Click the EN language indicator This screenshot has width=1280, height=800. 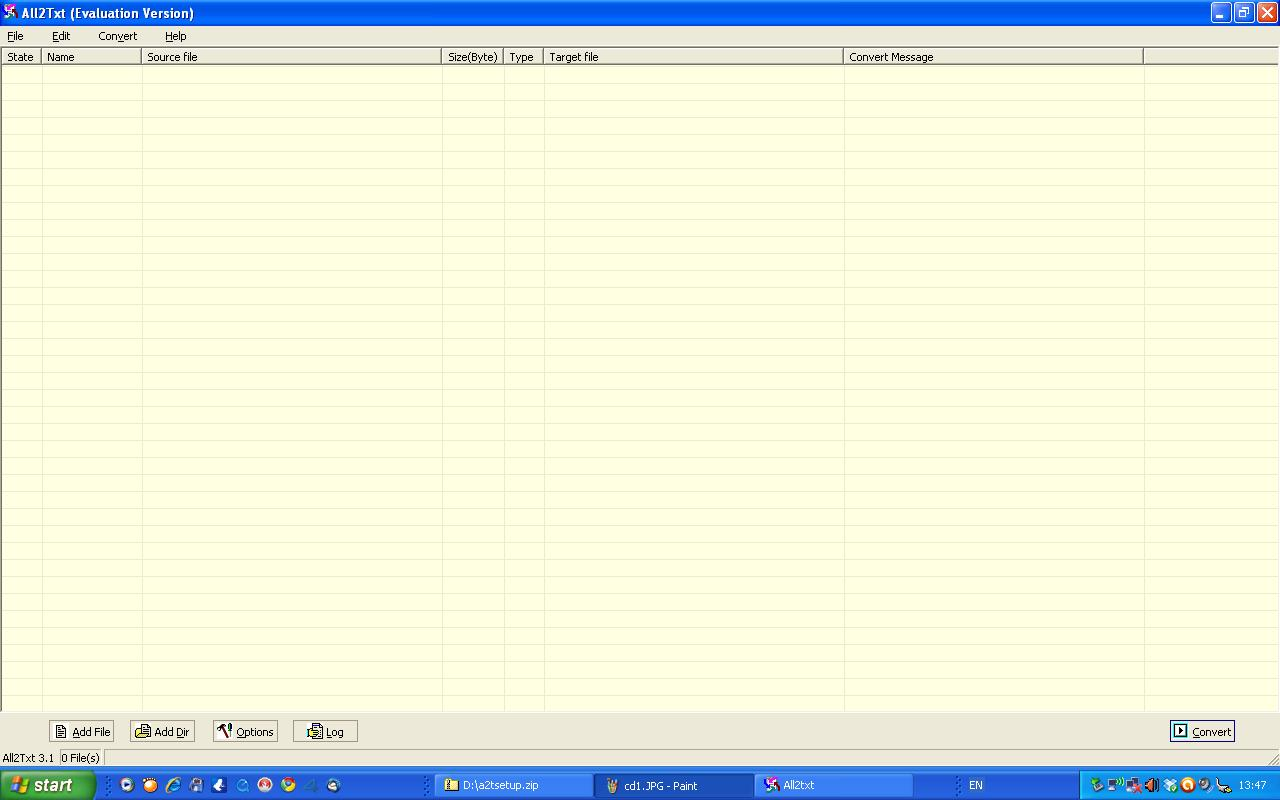(975, 785)
